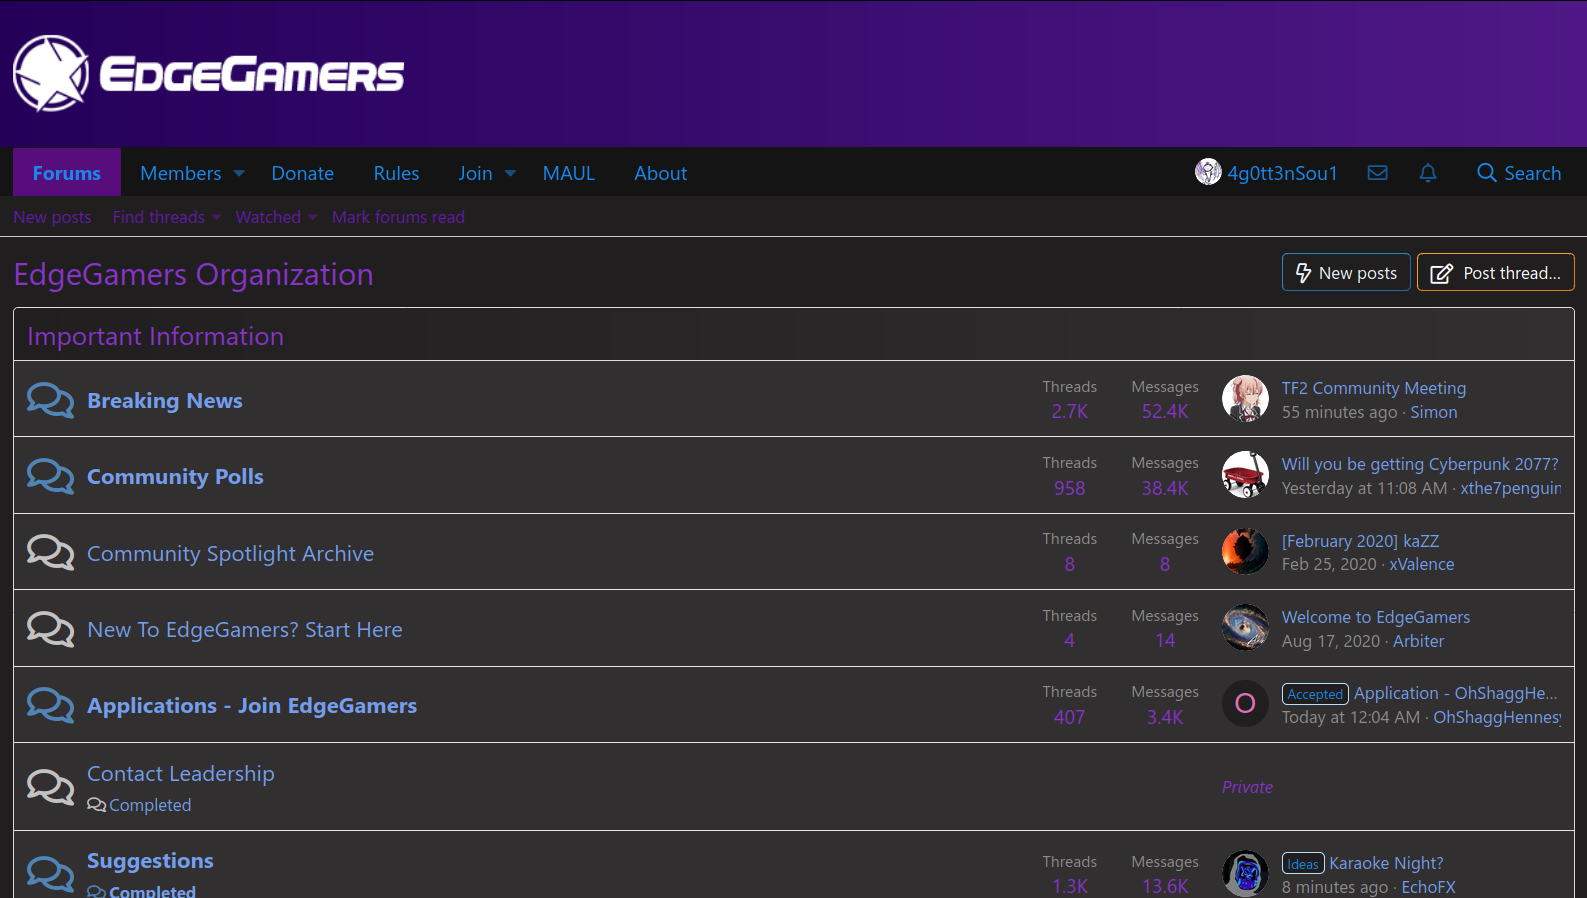Open the Community Spotlight Archive forum

point(230,553)
